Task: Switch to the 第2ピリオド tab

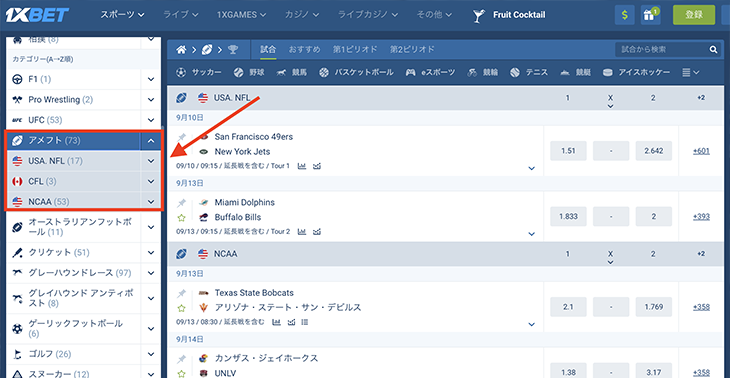Action: pyautogui.click(x=412, y=49)
